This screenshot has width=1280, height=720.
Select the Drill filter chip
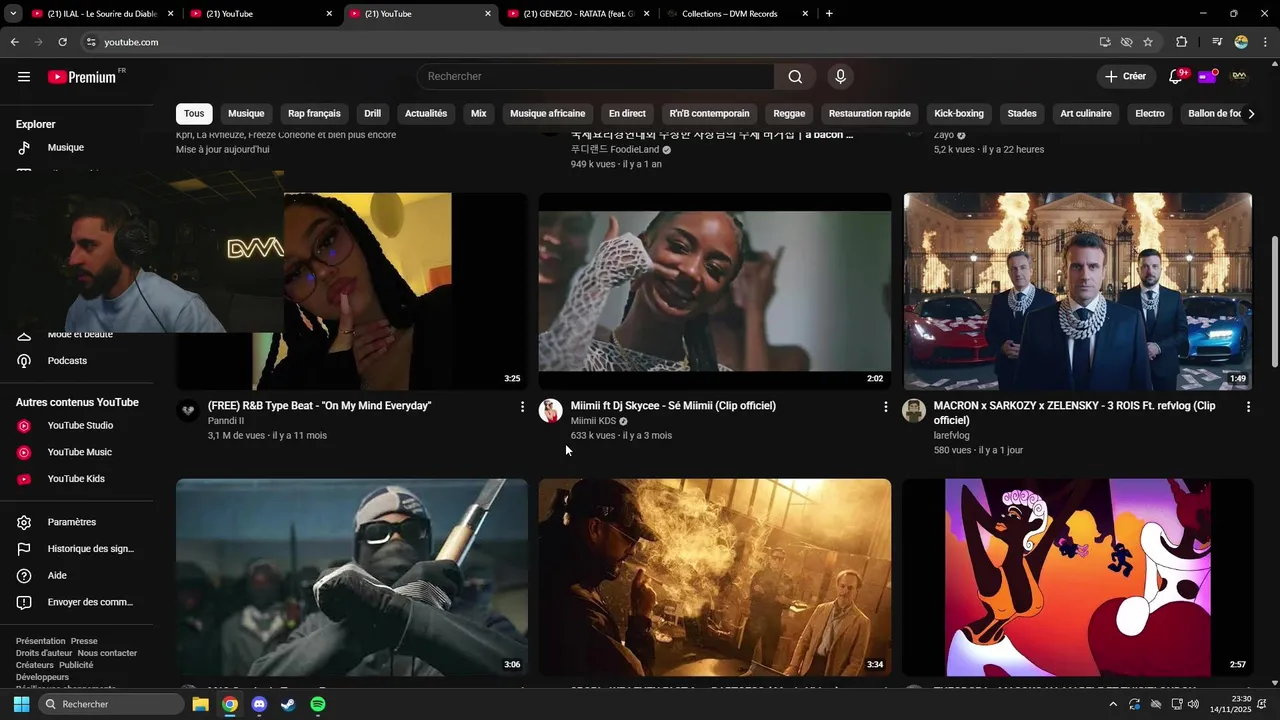373,113
